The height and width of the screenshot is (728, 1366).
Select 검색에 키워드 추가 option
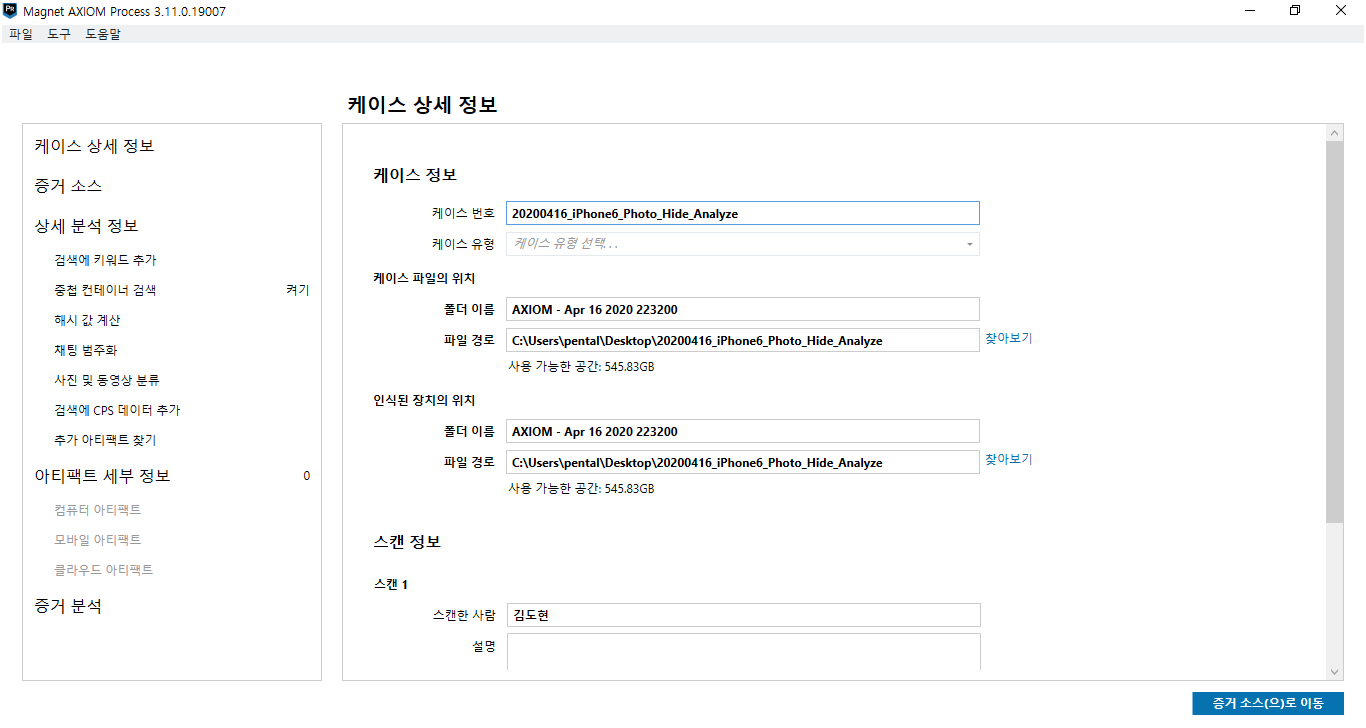pos(105,260)
